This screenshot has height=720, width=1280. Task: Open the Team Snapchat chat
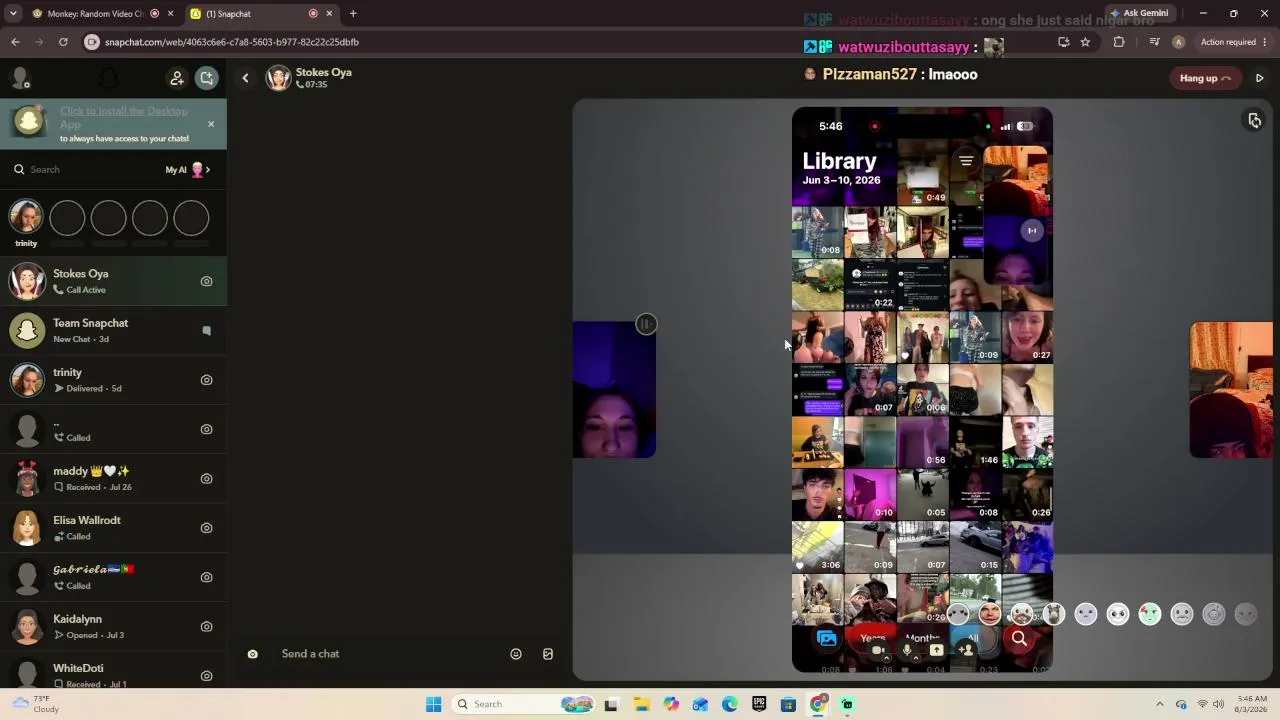coord(113,331)
